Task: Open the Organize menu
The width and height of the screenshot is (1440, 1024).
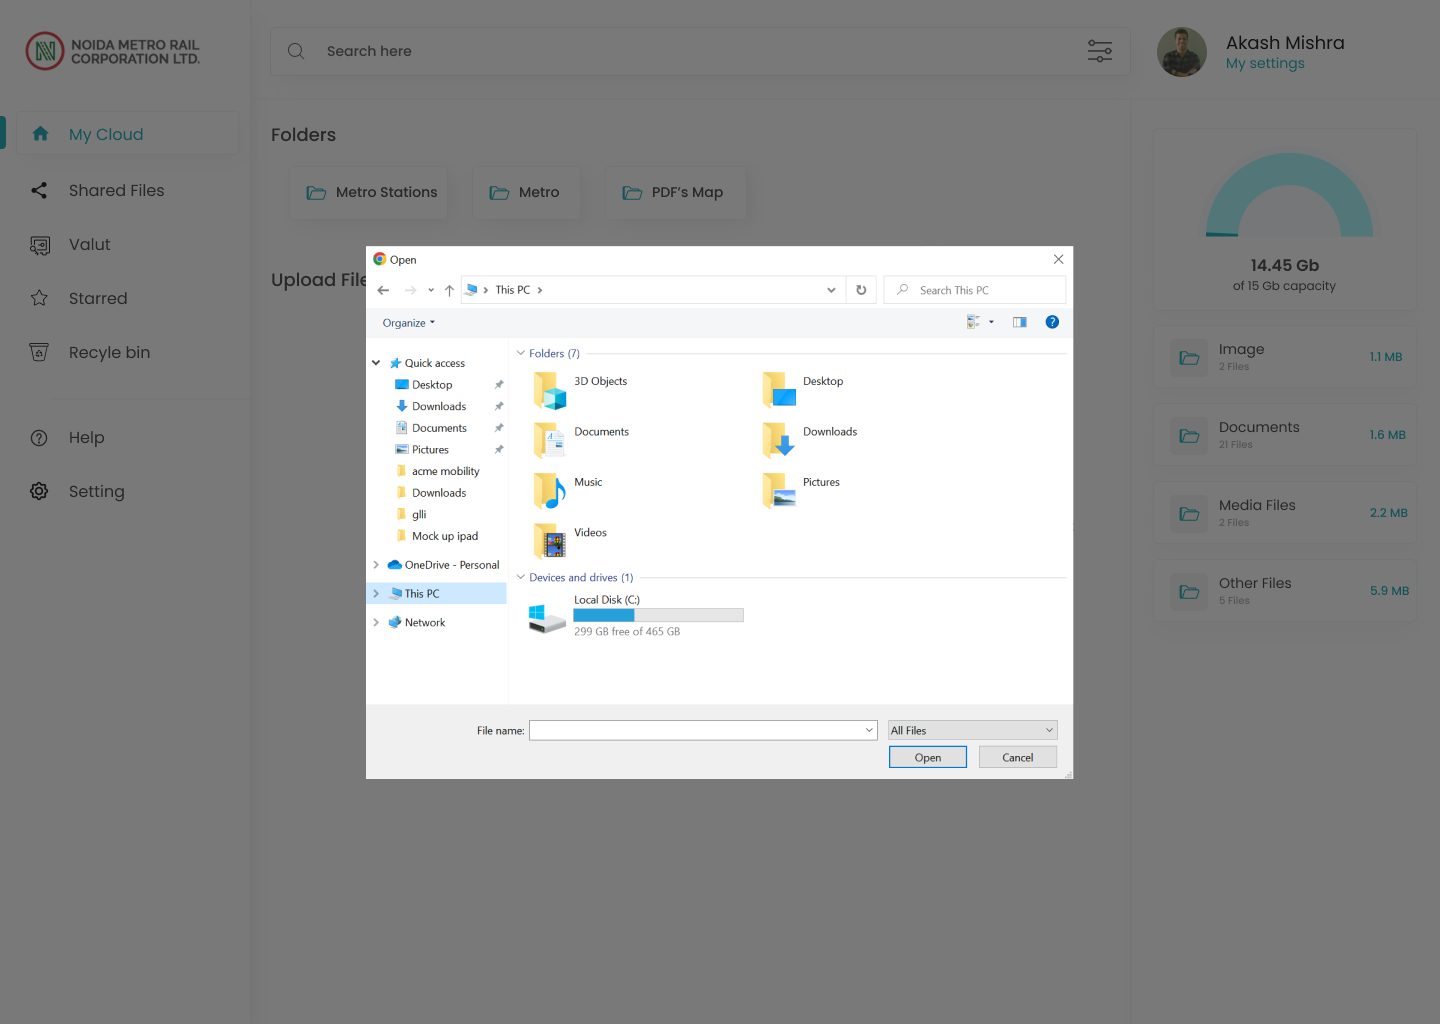Action: tap(408, 323)
